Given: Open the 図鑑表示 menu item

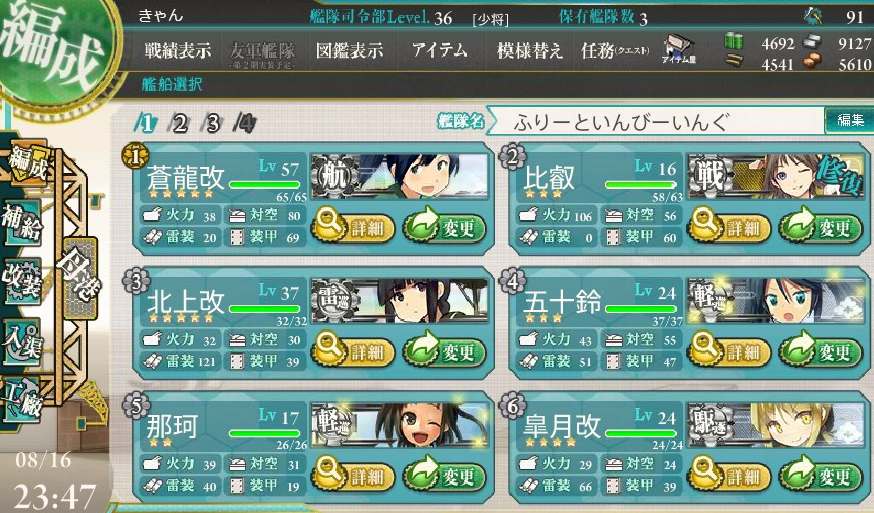Looking at the screenshot, I should point(349,51).
